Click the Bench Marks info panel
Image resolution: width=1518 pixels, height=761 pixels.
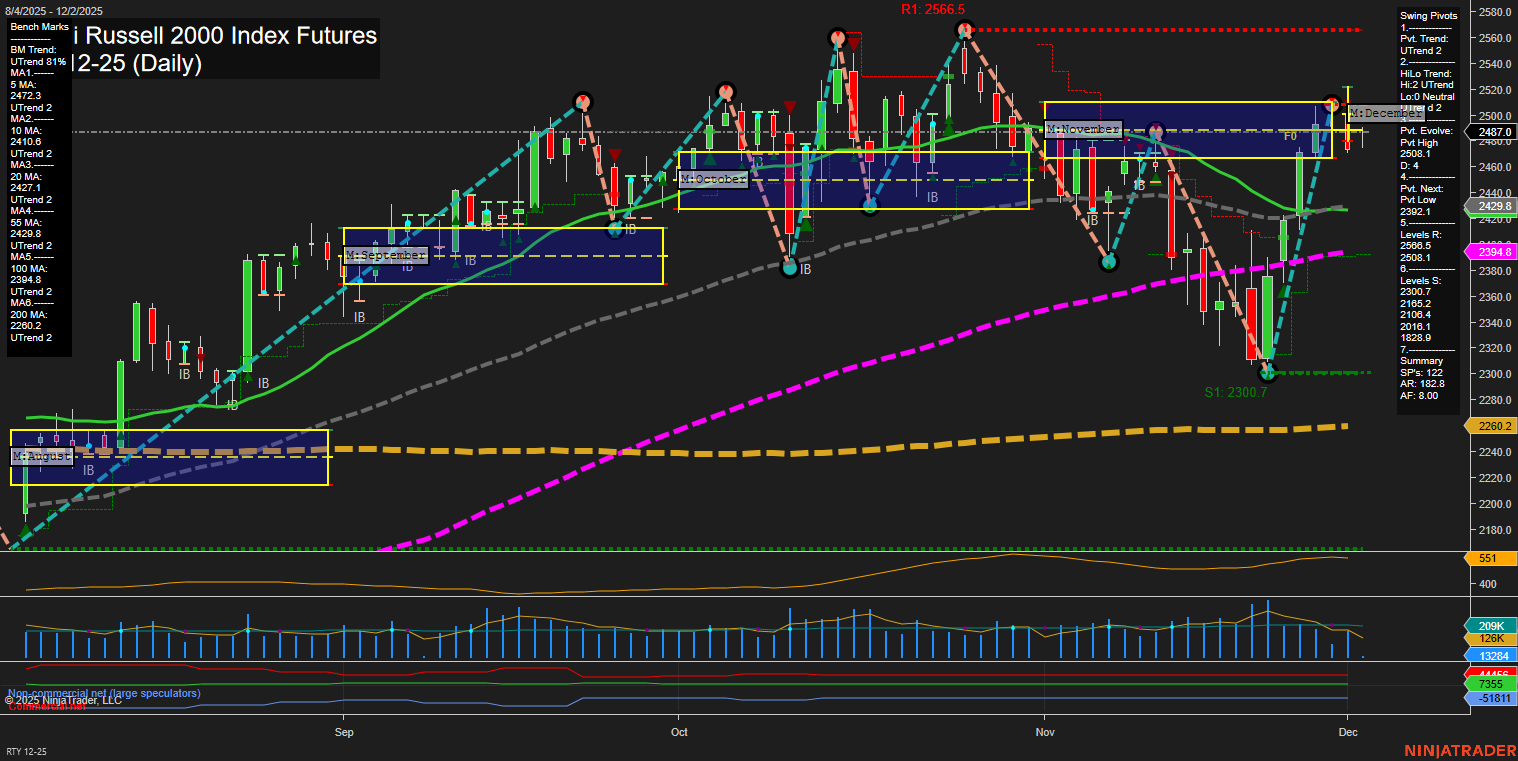tap(38, 187)
